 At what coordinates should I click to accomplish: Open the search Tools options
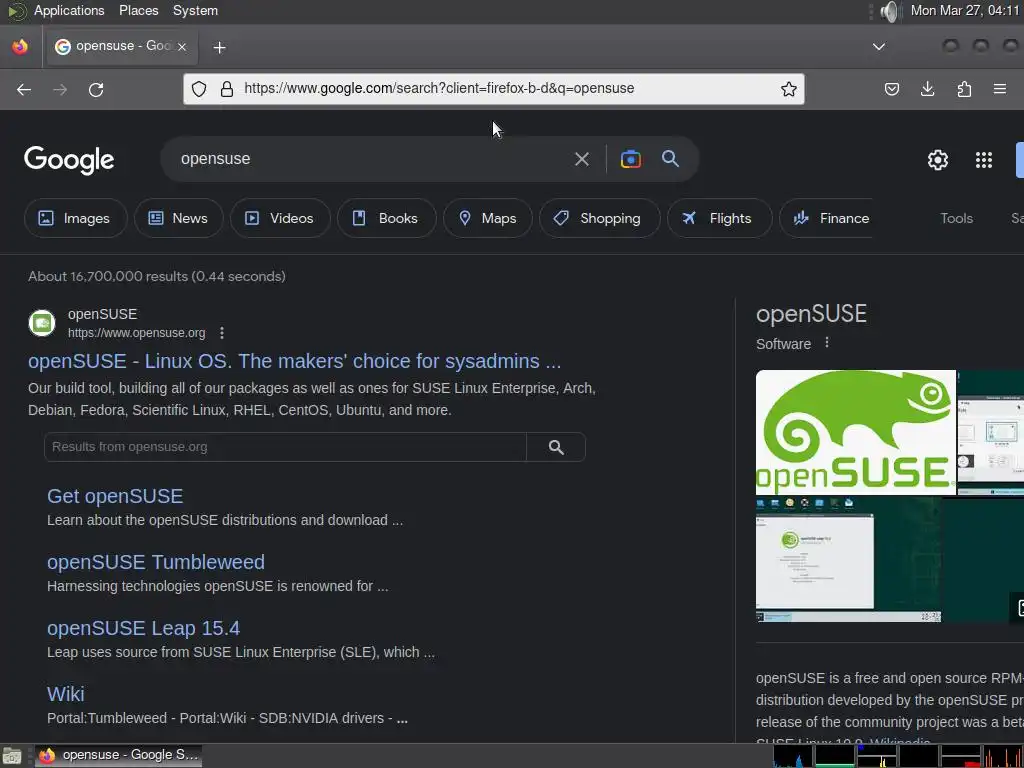point(956,218)
